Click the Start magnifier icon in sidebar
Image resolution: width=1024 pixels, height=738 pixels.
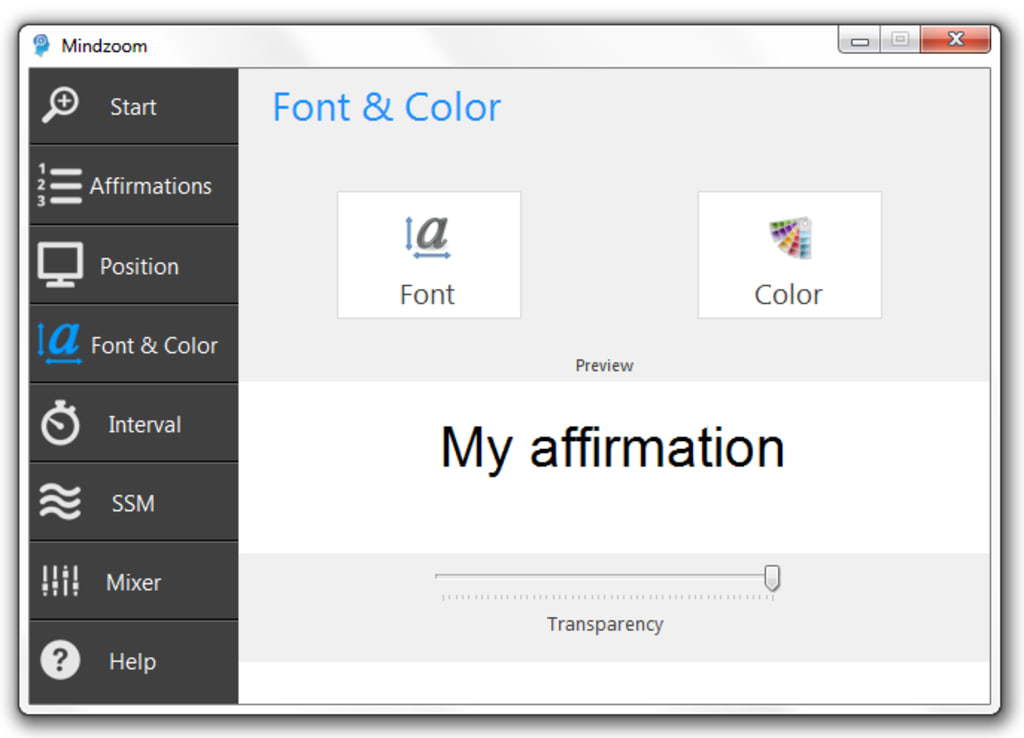(x=60, y=104)
